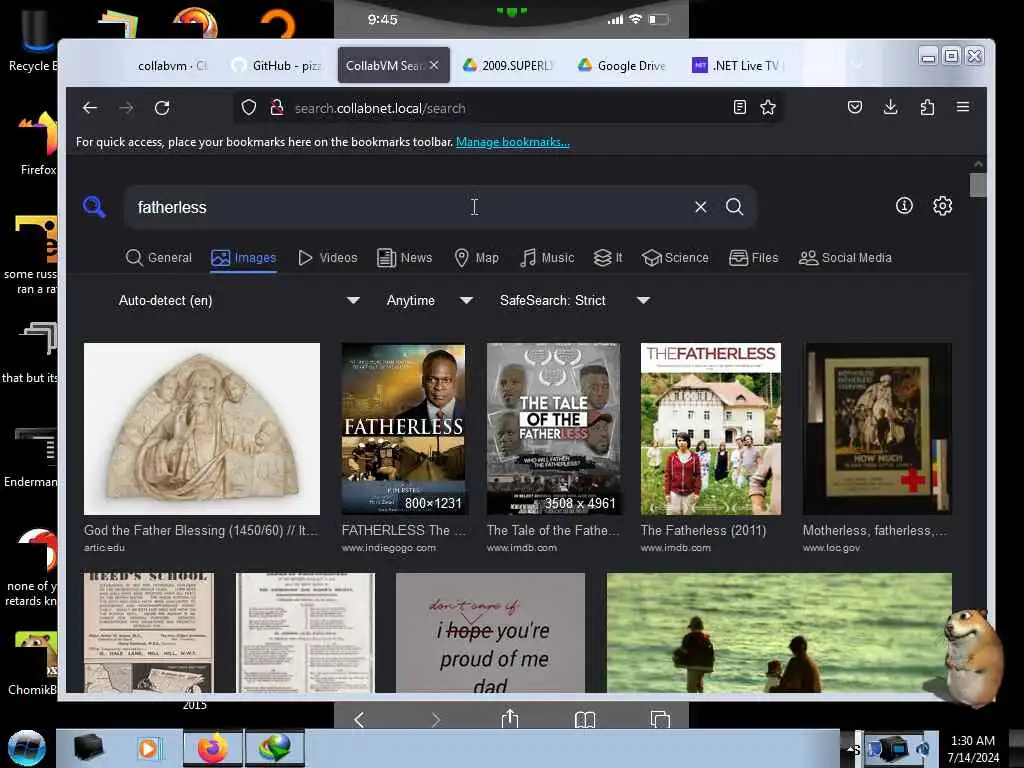Switch to the Google Drive browser tab
Image resolution: width=1024 pixels, height=768 pixels.
(622, 65)
